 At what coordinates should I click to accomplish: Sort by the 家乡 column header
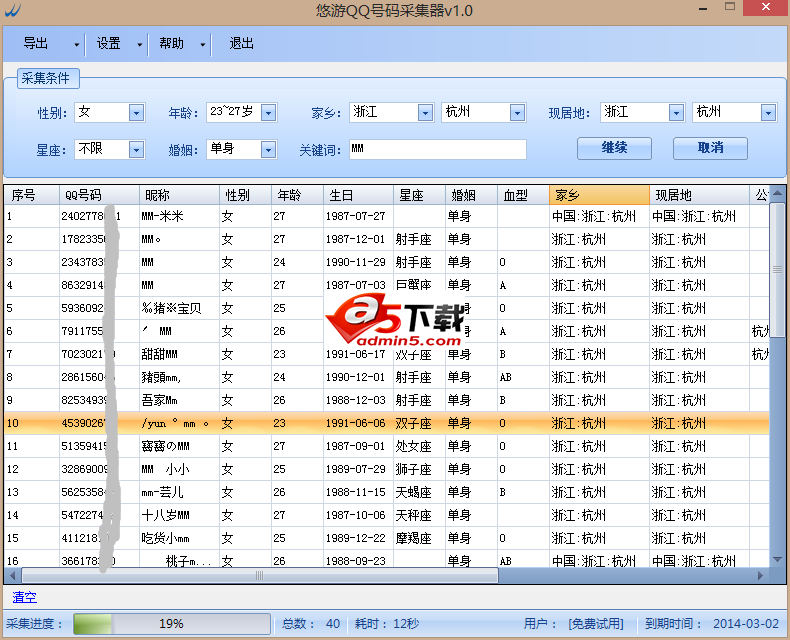coord(598,194)
